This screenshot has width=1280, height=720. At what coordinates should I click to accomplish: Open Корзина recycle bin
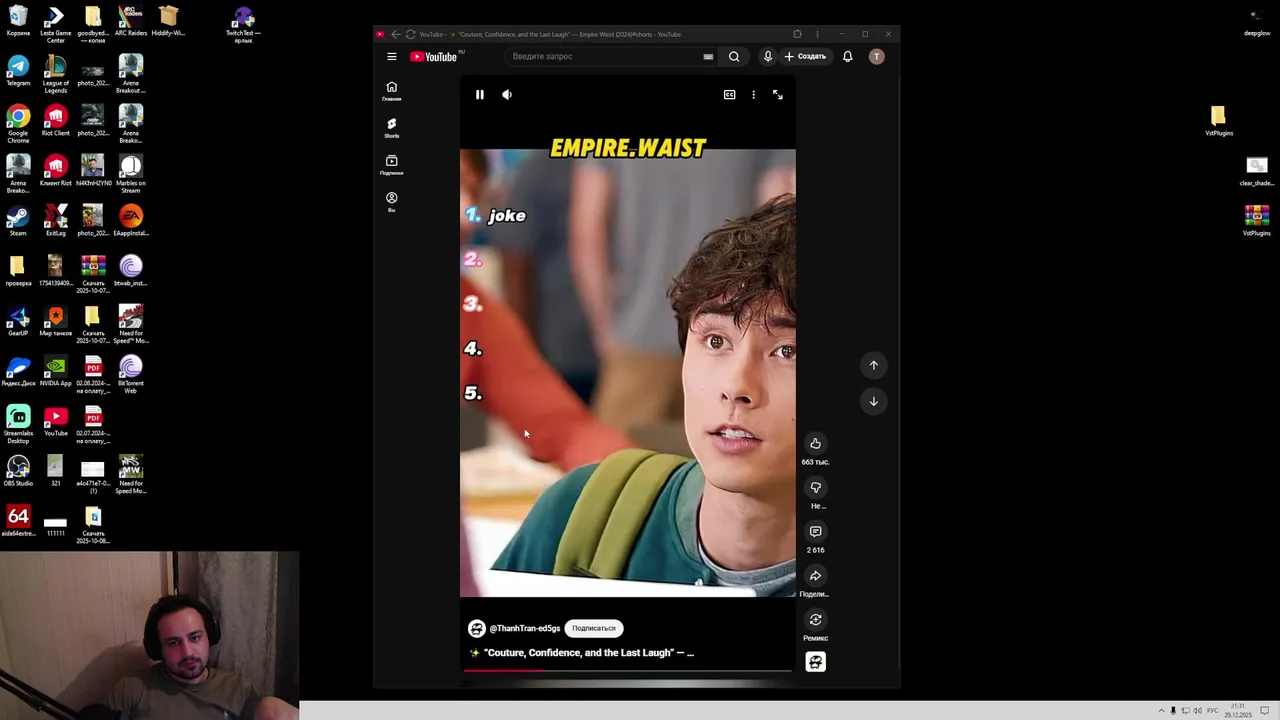click(18, 22)
